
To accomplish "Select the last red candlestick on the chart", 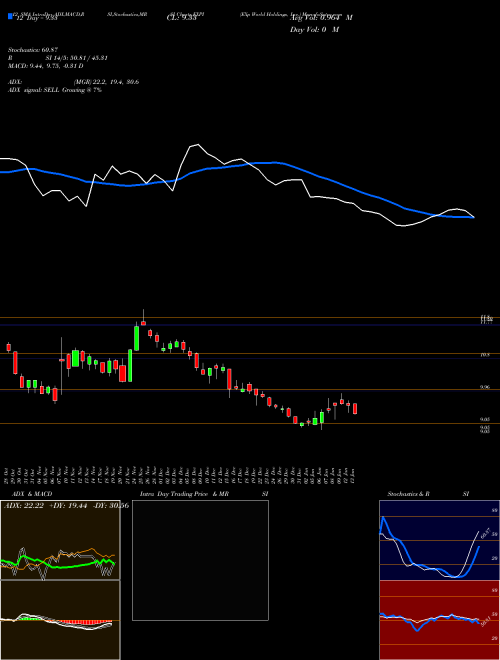I will [355, 408].
